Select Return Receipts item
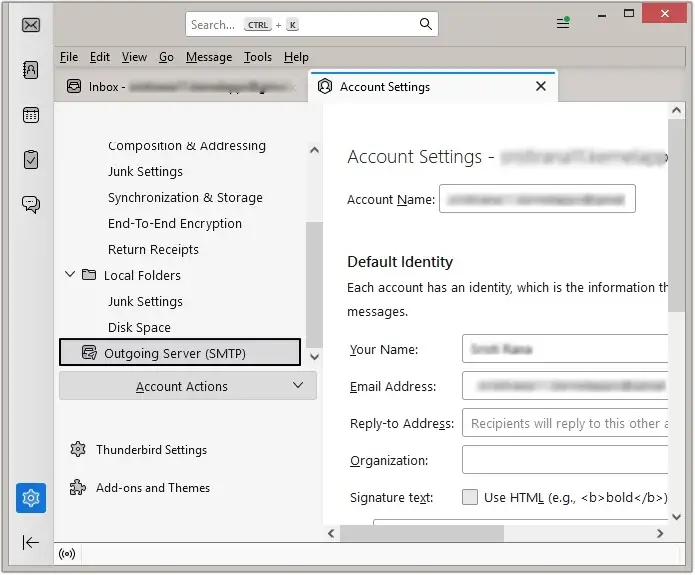Image resolution: width=695 pixels, height=575 pixels. pos(153,249)
